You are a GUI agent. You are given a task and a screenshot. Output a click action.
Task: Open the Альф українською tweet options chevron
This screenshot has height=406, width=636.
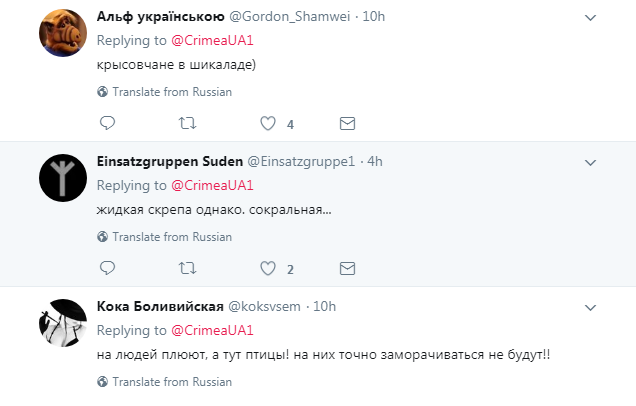click(590, 18)
